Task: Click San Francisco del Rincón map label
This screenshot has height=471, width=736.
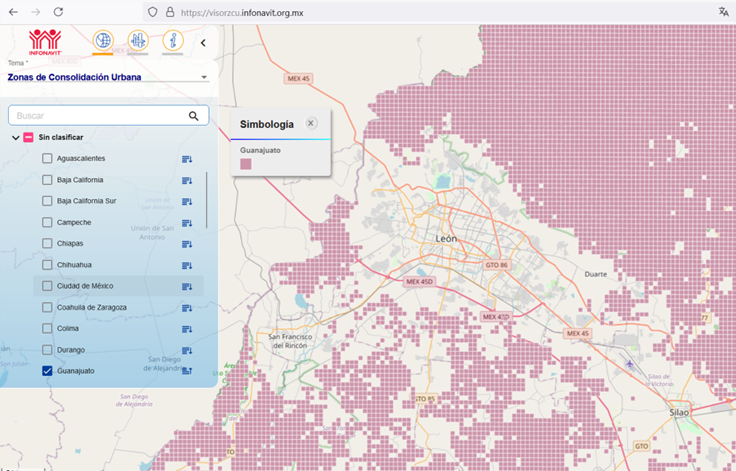Action: [290, 341]
